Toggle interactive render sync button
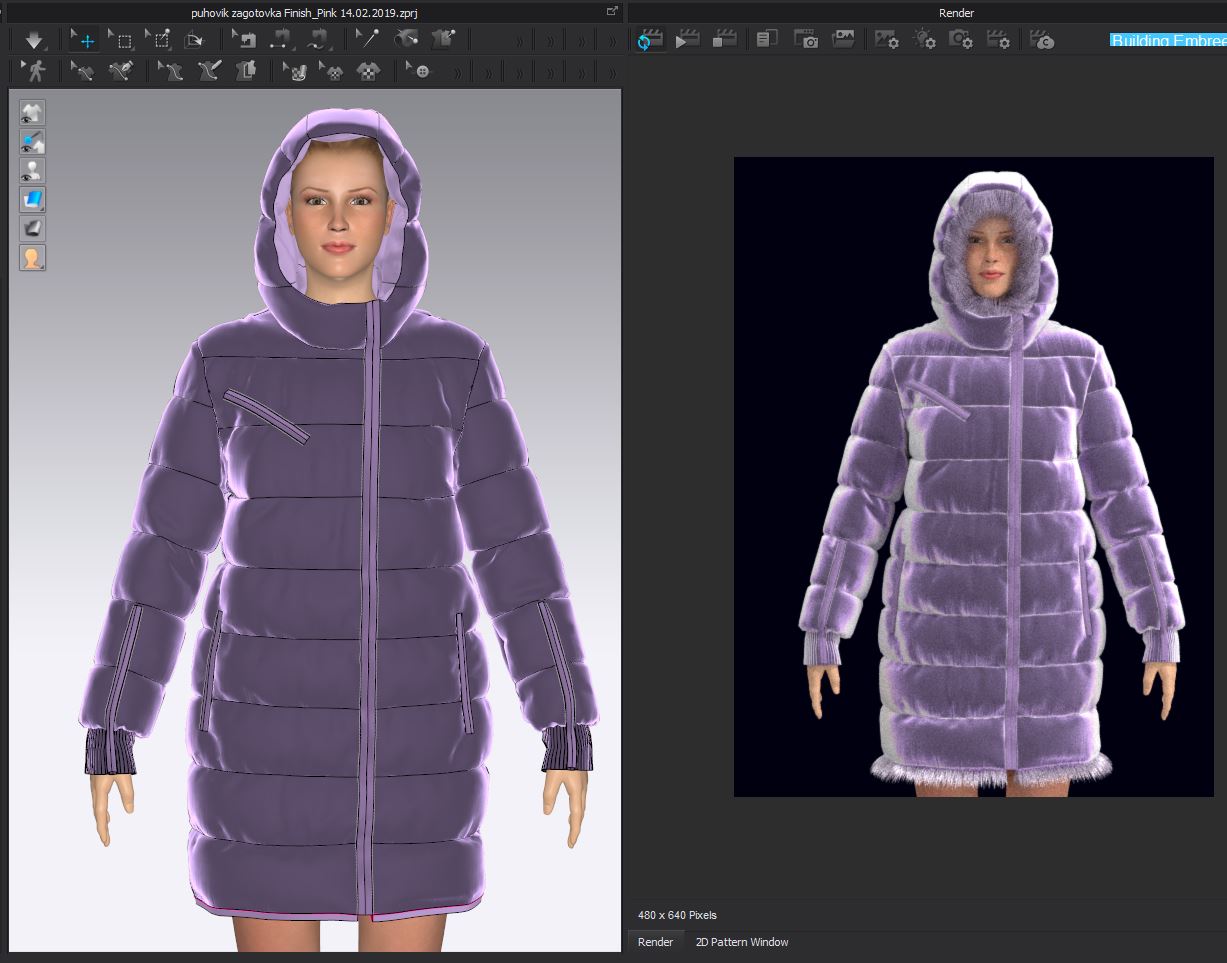The image size is (1227, 963). pyautogui.click(x=650, y=40)
